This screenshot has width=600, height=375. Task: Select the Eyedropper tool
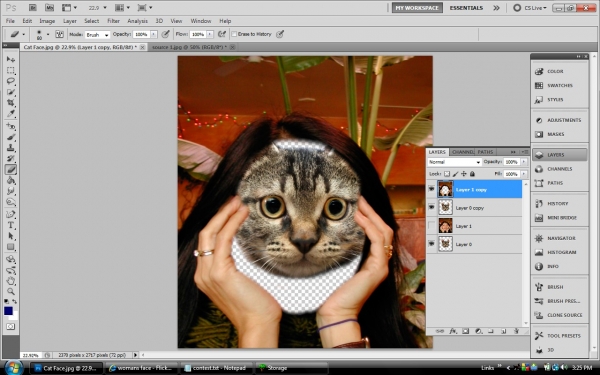click(11, 114)
